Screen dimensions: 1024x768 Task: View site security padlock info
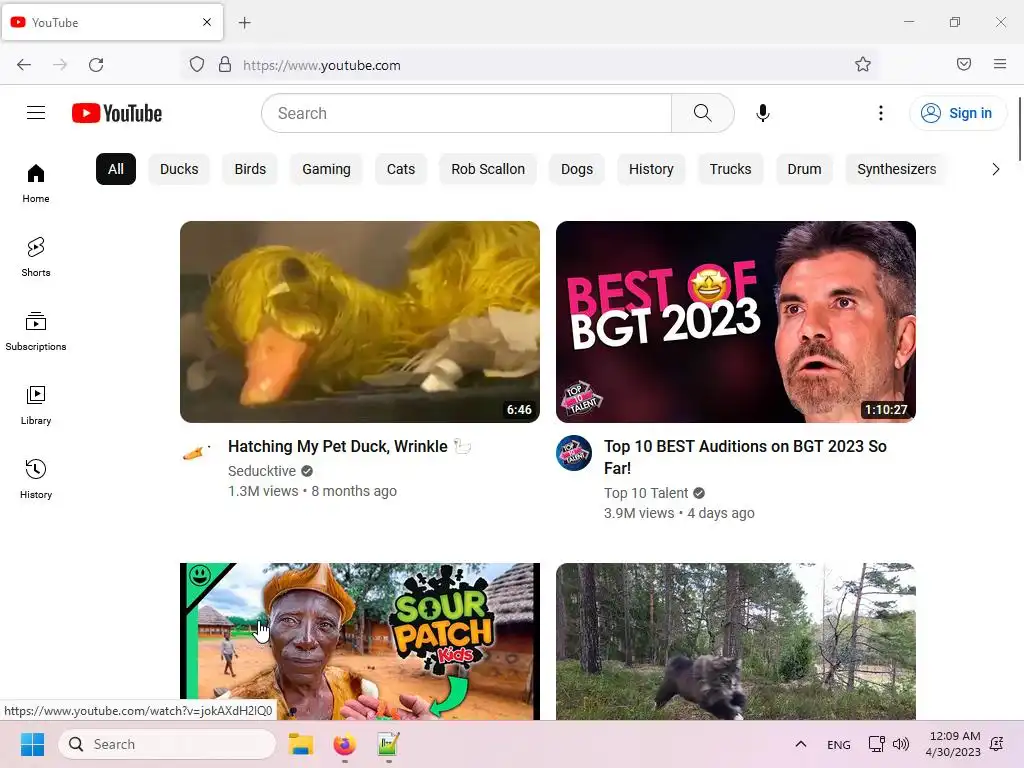225,65
